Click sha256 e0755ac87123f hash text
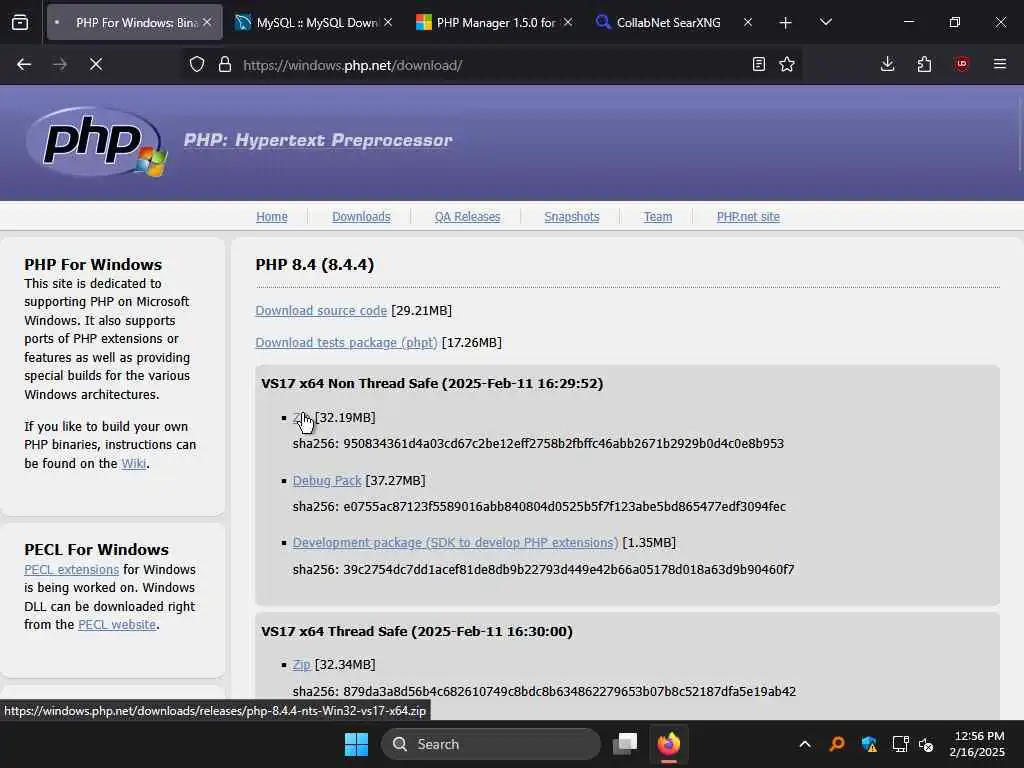1024x768 pixels. point(539,507)
